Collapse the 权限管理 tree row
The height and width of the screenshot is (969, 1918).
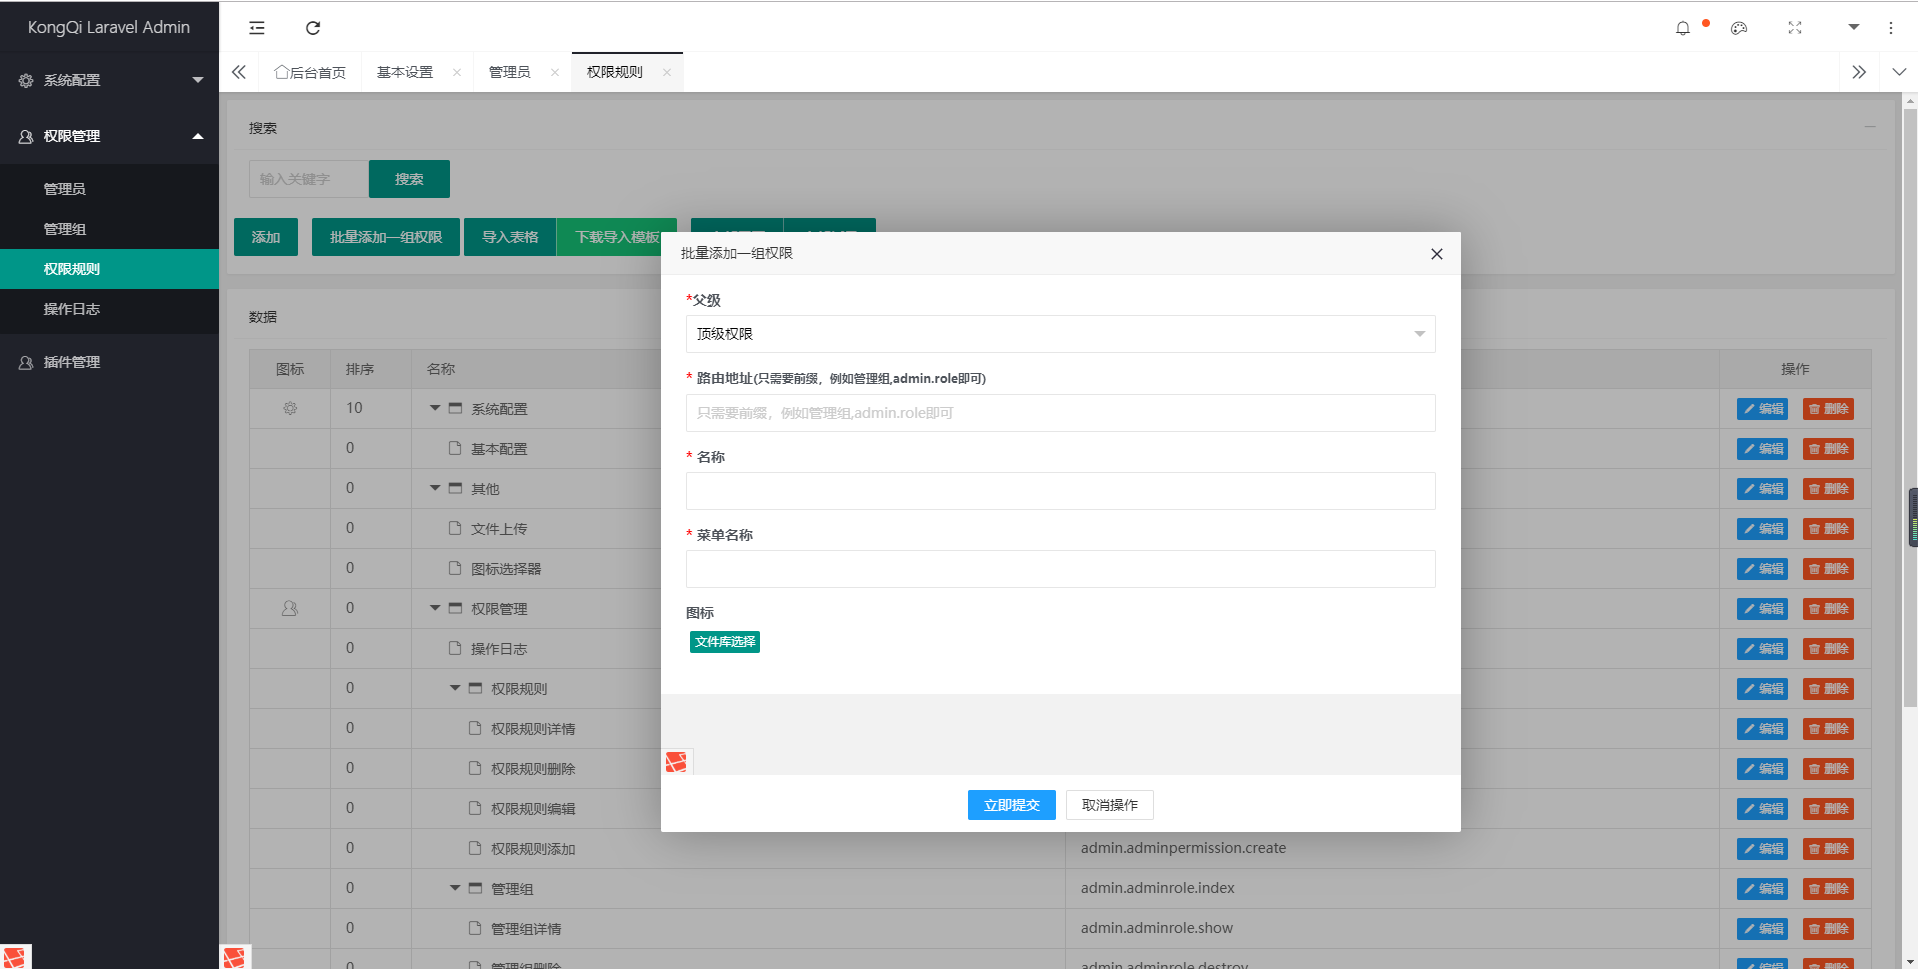click(435, 608)
